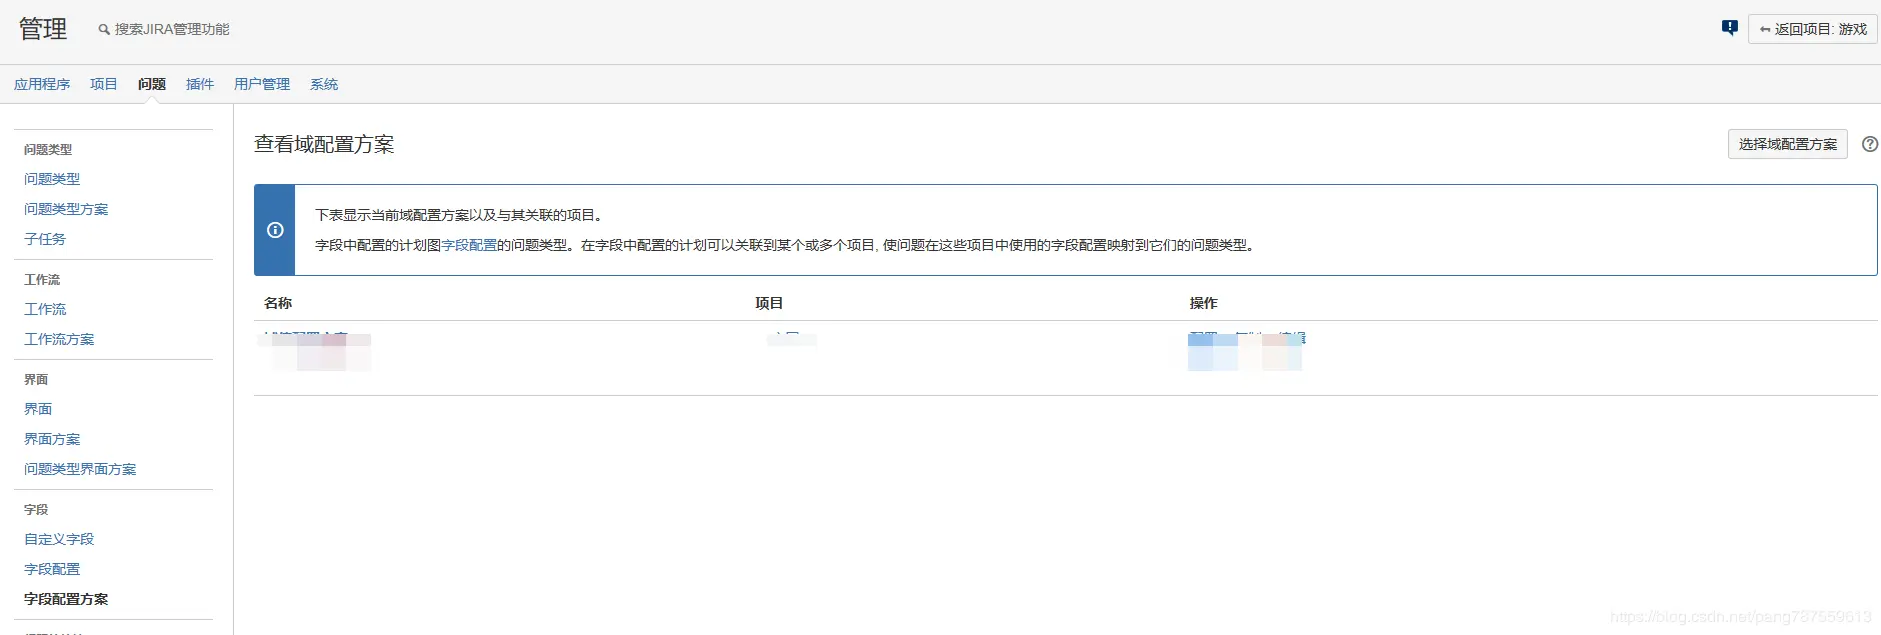1881x635 pixels.
Task: Click the 名称 column header
Action: tap(278, 303)
